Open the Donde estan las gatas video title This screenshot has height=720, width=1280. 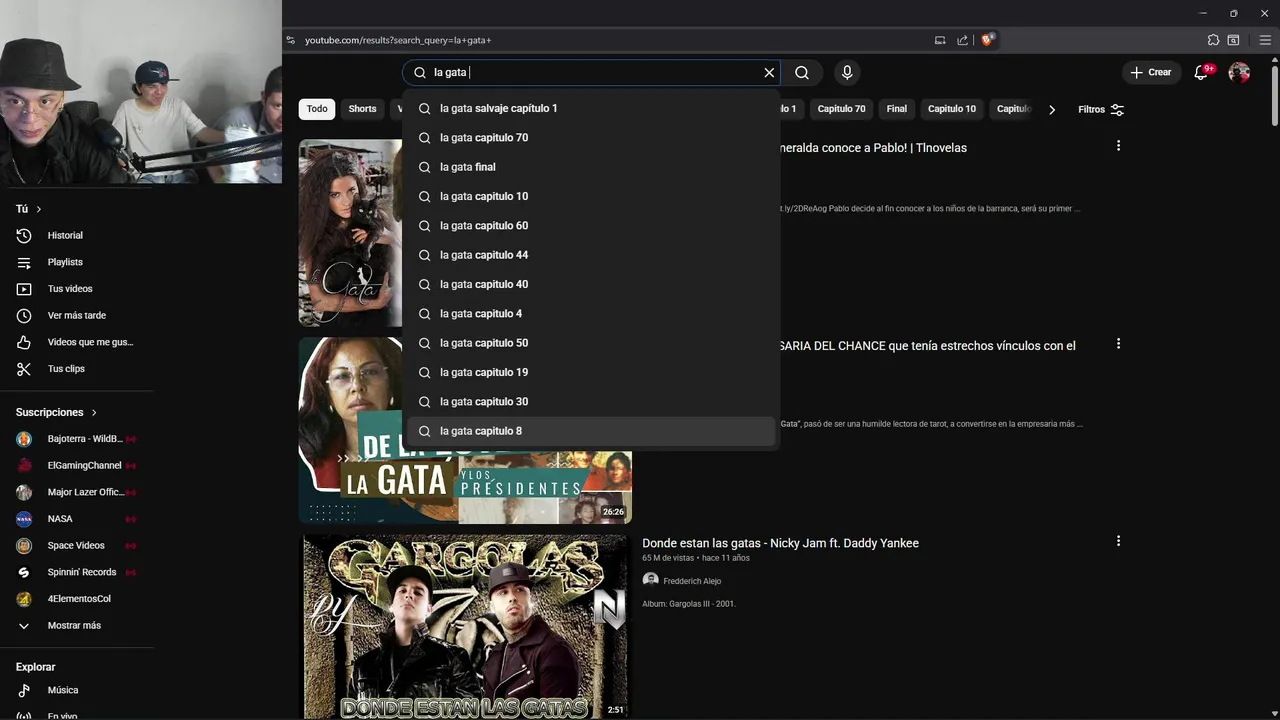tap(780, 543)
